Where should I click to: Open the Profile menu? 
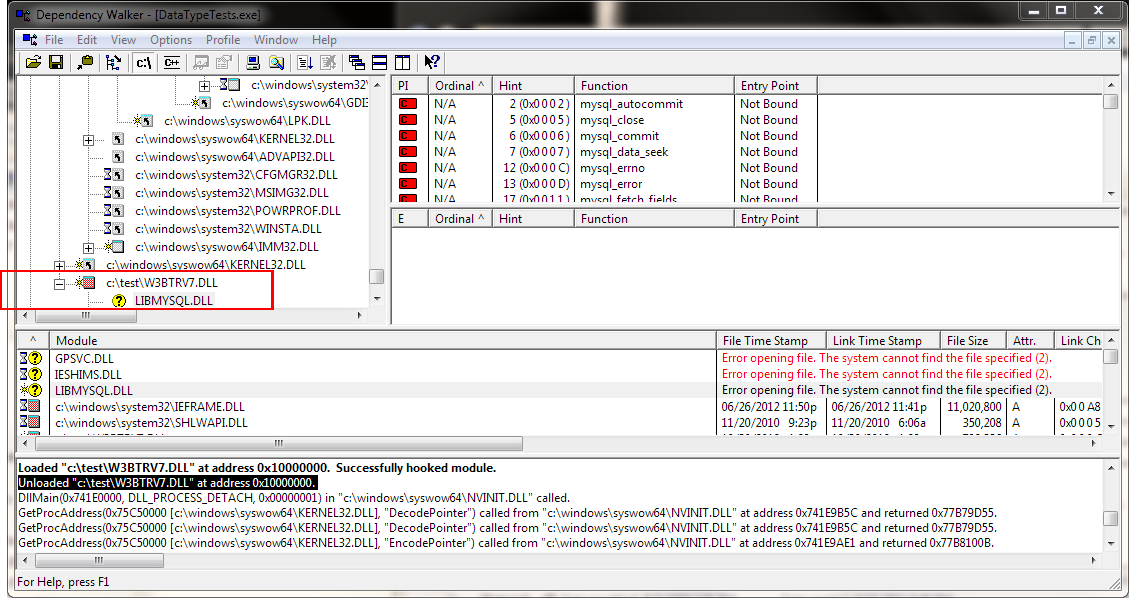click(x=223, y=40)
